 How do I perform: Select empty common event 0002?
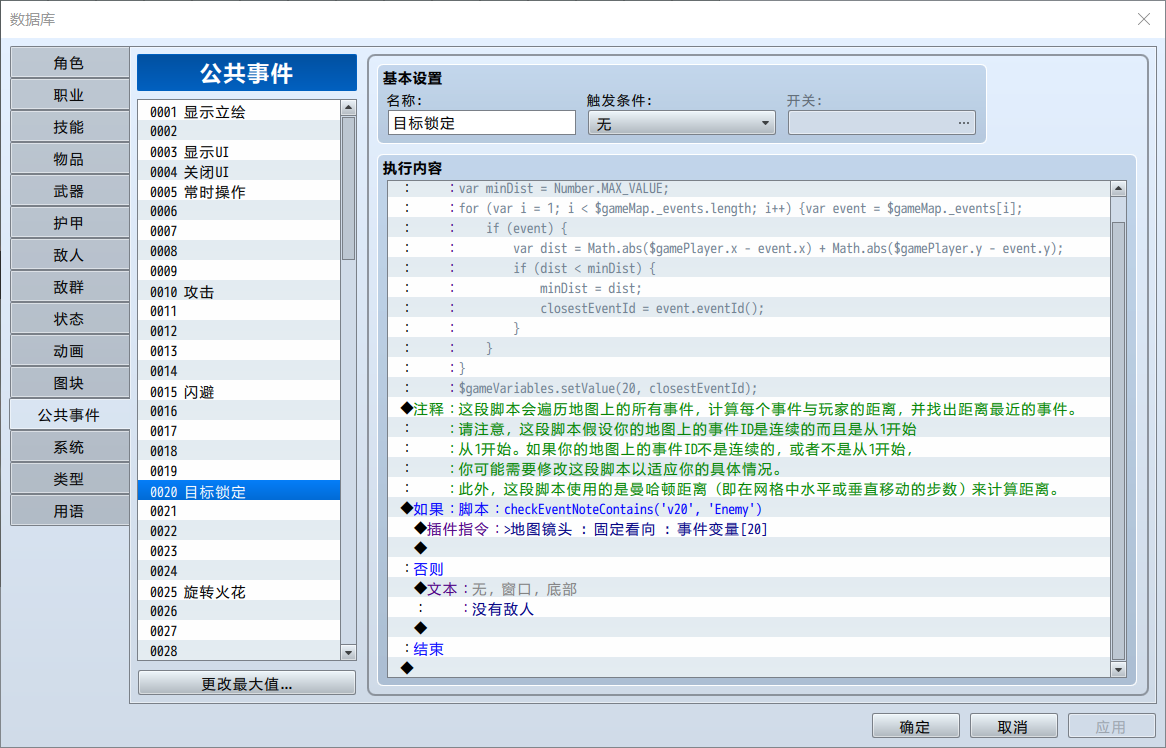pyautogui.click(x=239, y=132)
